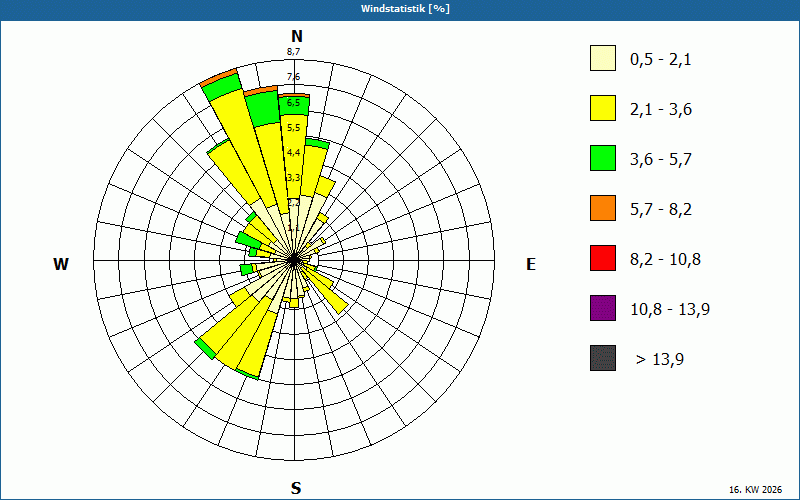This screenshot has width=800, height=500.
Task: Click the dark gray > 13,9 legend swatch
Action: click(603, 358)
